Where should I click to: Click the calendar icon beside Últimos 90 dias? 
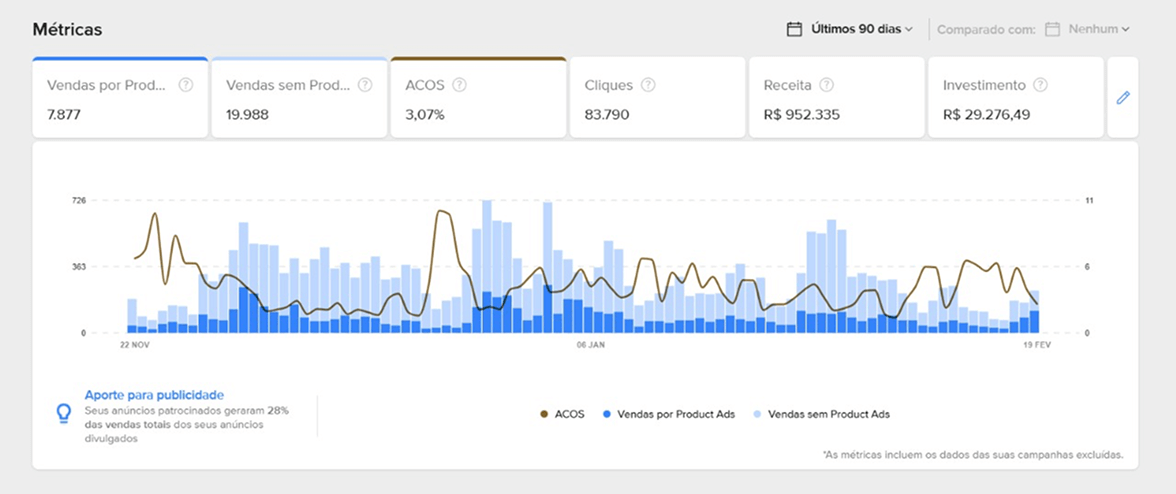tap(795, 29)
